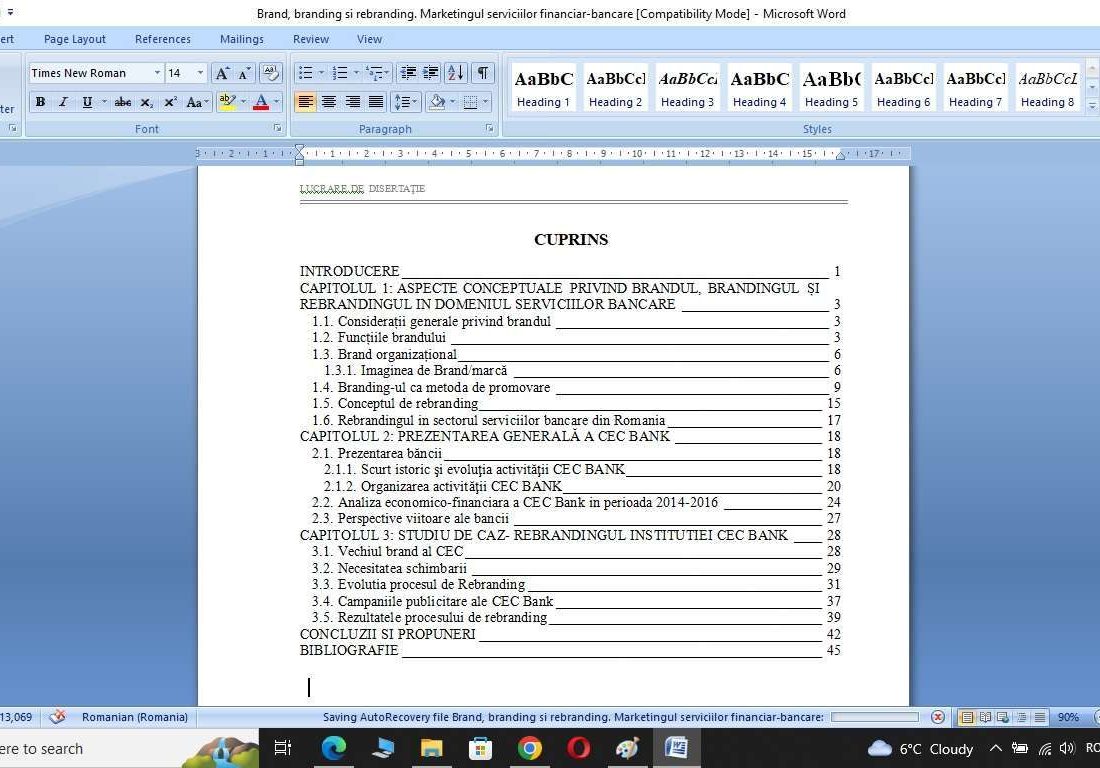Screen dimensions: 1100x768
Task: Justify the paragraph text
Action: click(x=376, y=102)
